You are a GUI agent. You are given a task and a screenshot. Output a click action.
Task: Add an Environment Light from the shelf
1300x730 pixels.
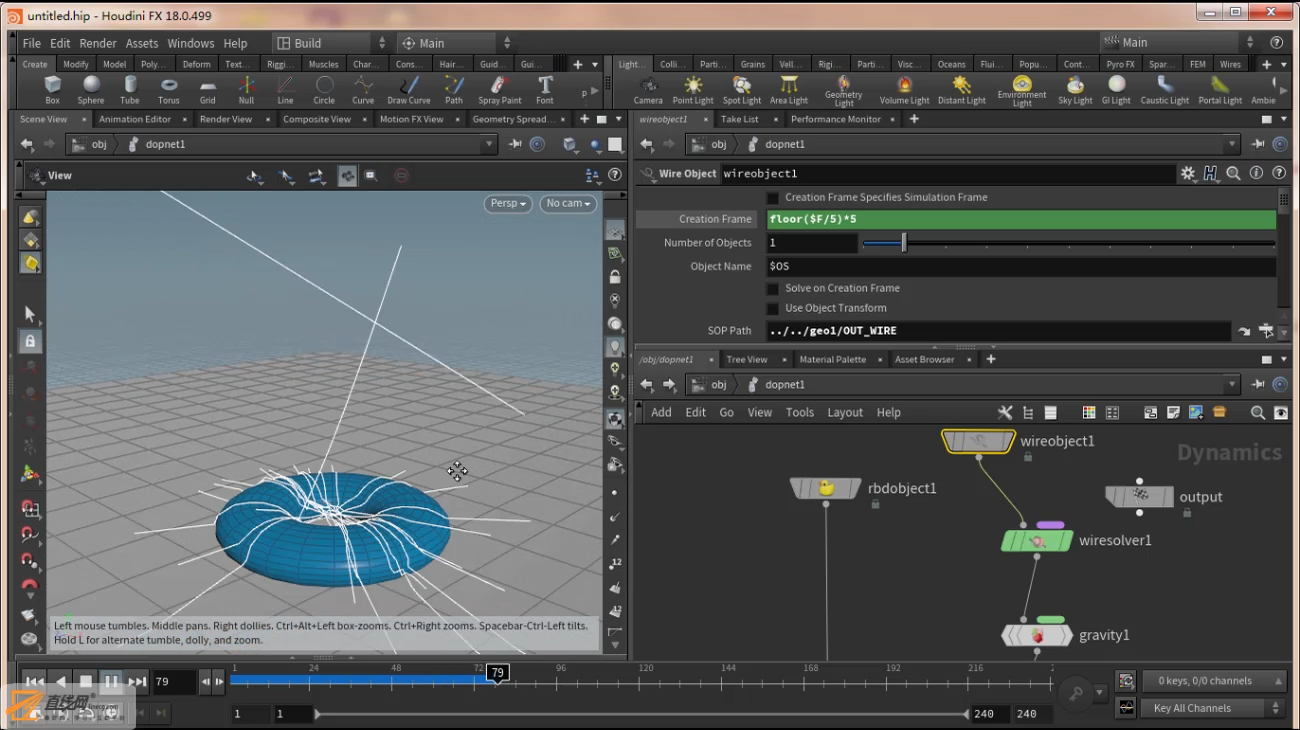(x=1022, y=91)
